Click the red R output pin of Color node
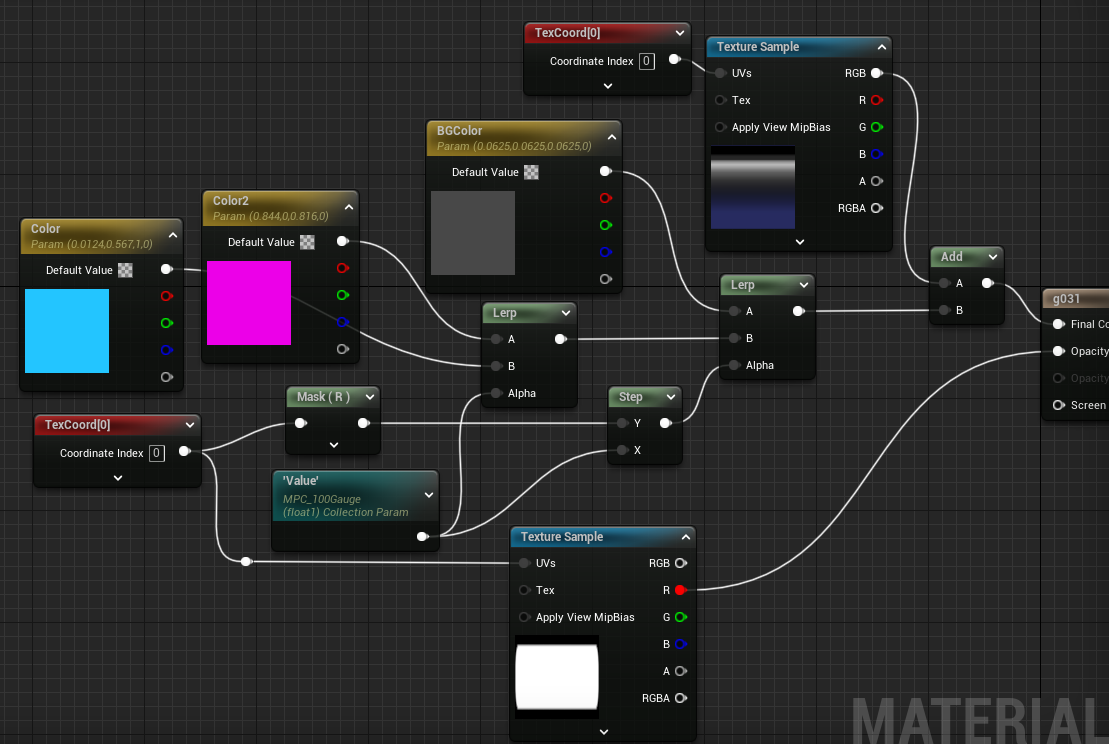Viewport: 1109px width, 744px height. click(x=167, y=296)
